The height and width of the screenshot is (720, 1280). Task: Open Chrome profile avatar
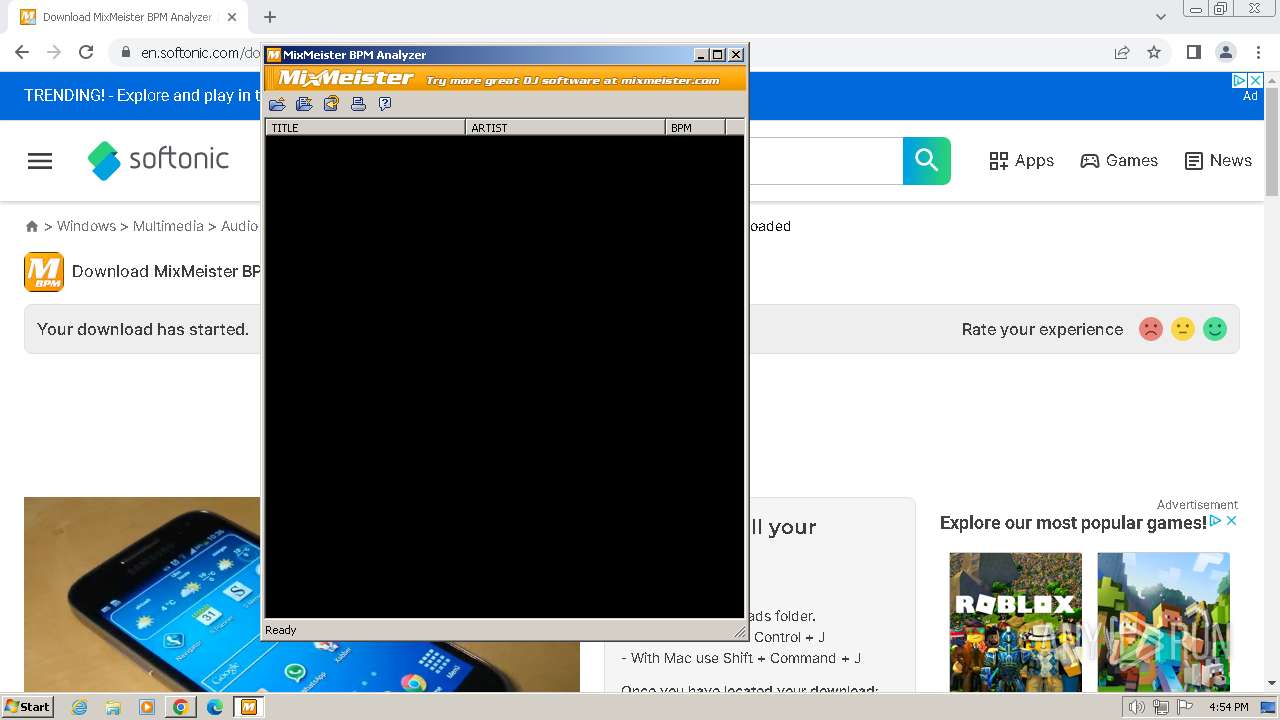pos(1226,52)
